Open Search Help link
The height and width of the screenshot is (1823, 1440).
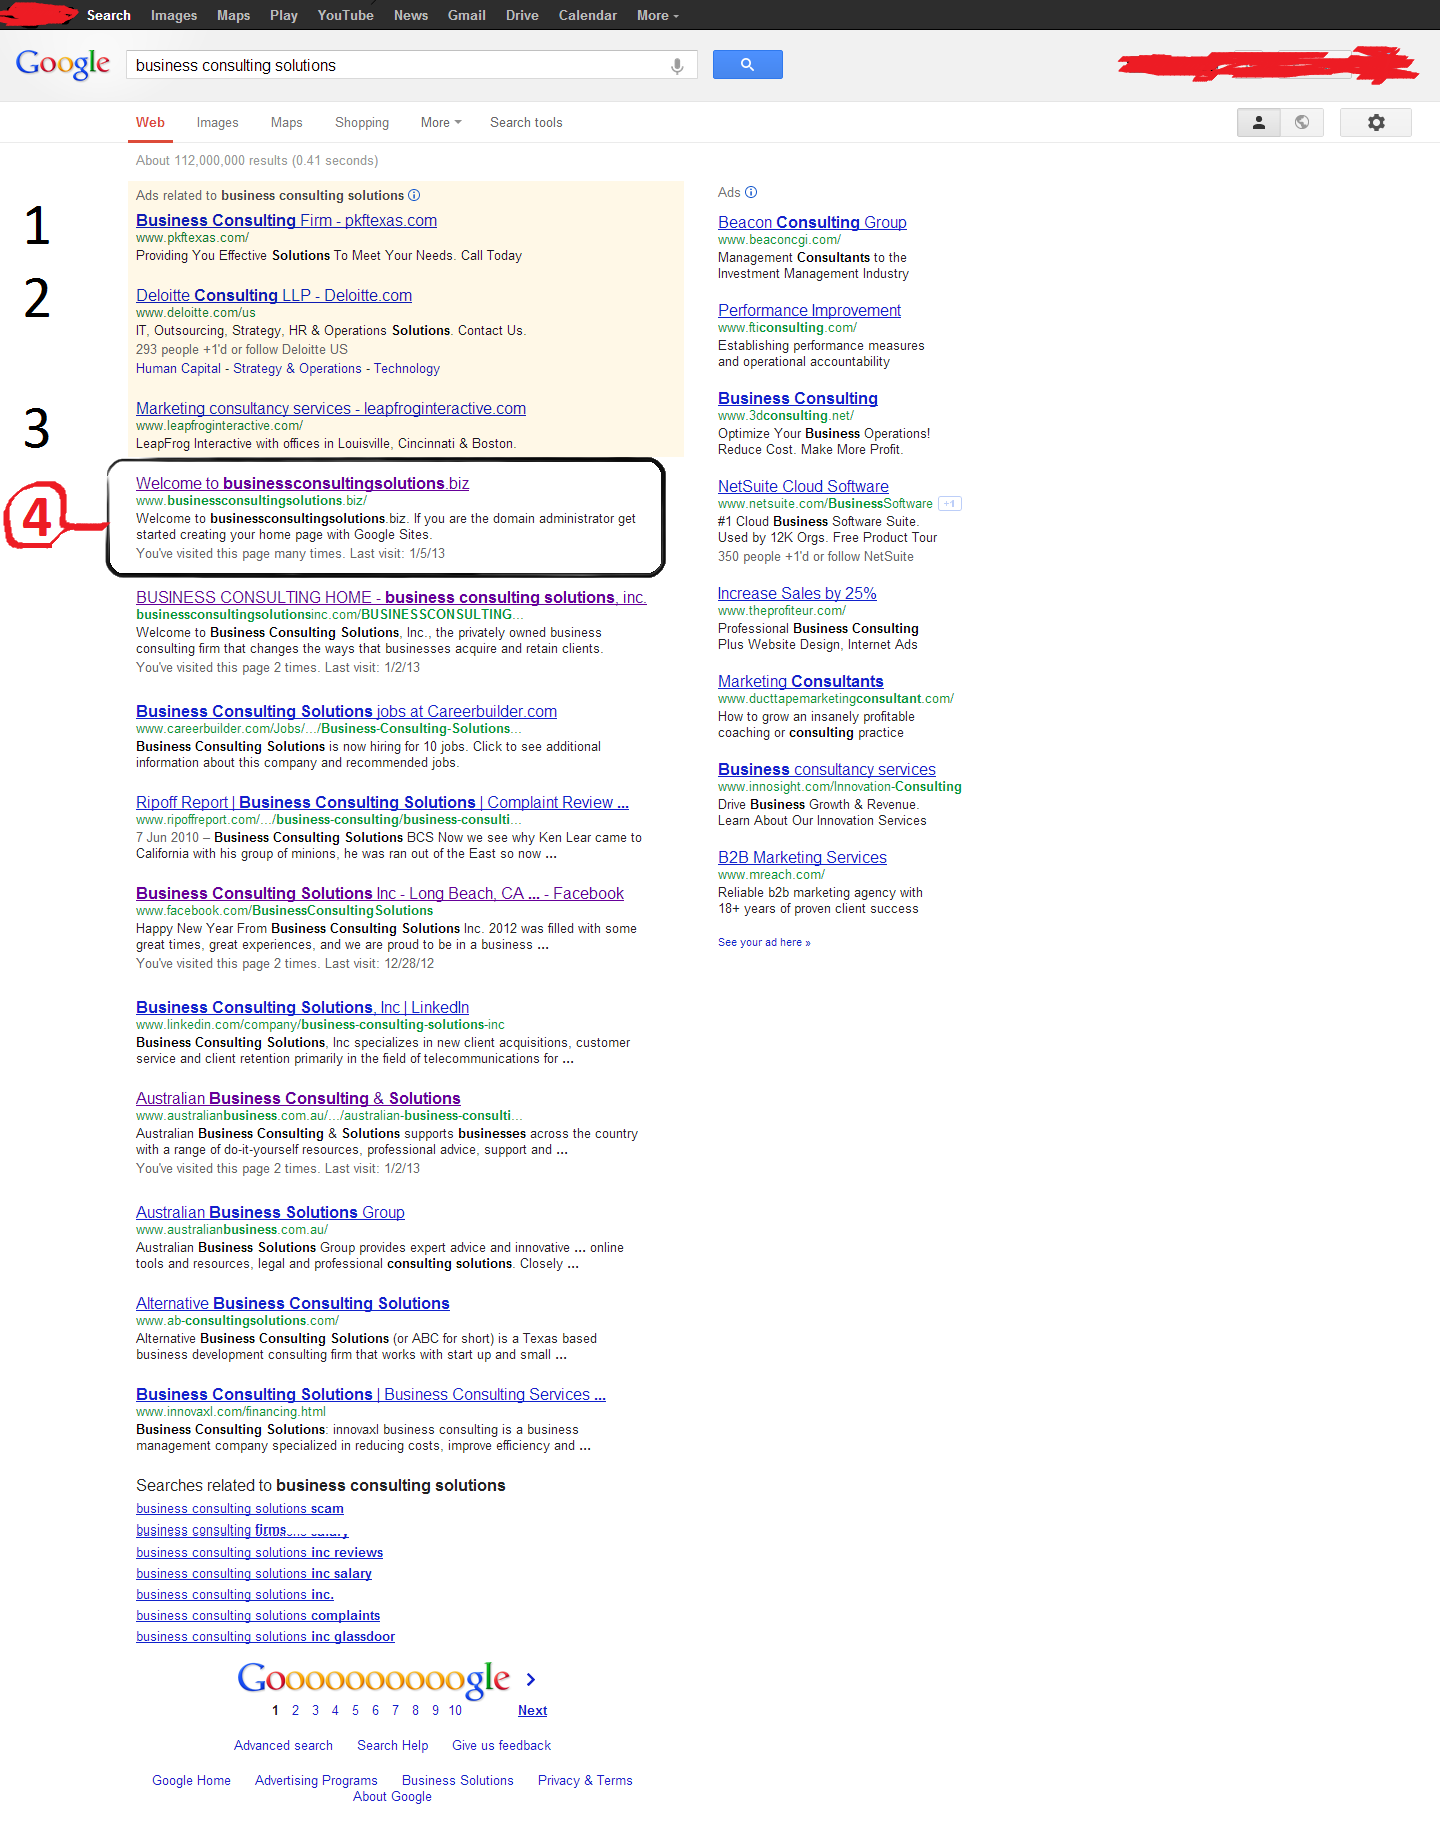[x=392, y=1745]
